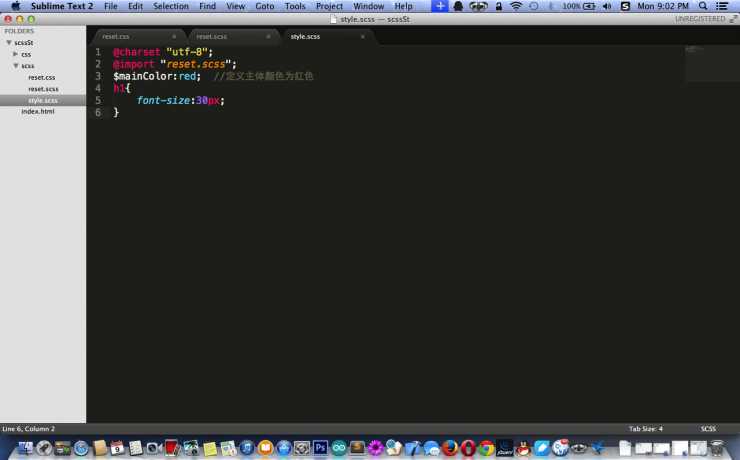Open Spotlight search magnifier
Image resolution: width=740 pixels, height=460 pixels.
coord(703,6)
